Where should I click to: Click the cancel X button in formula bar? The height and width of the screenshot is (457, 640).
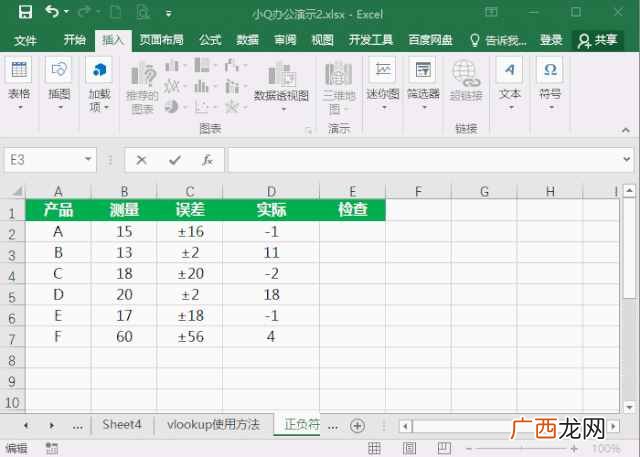click(x=142, y=160)
